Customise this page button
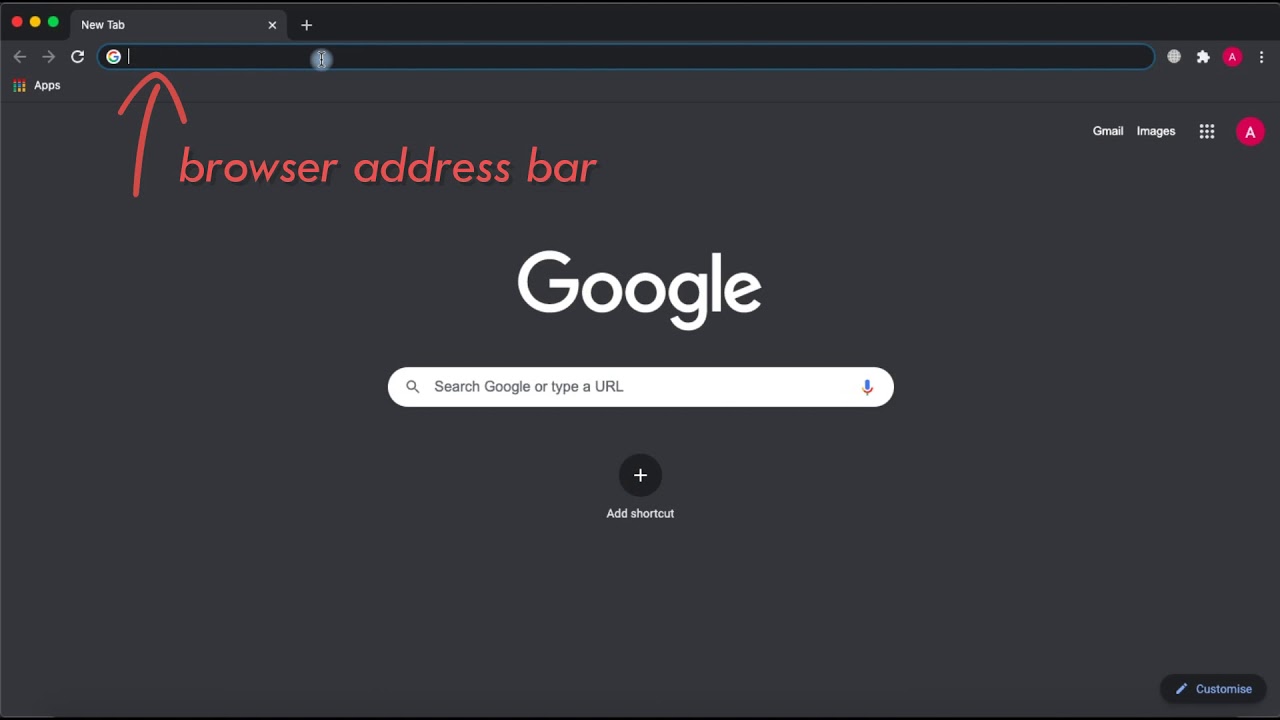Screen dimensions: 1280x720 point(1213,689)
